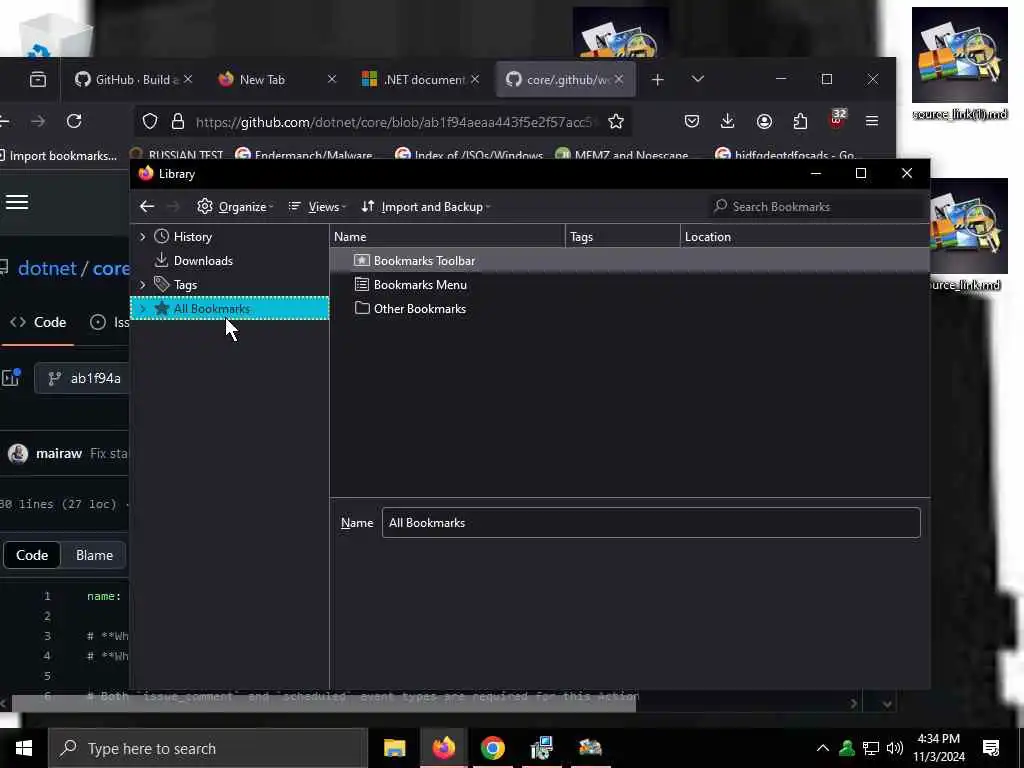The width and height of the screenshot is (1024, 768).
Task: Click the site security padlock icon
Action: 178,121
